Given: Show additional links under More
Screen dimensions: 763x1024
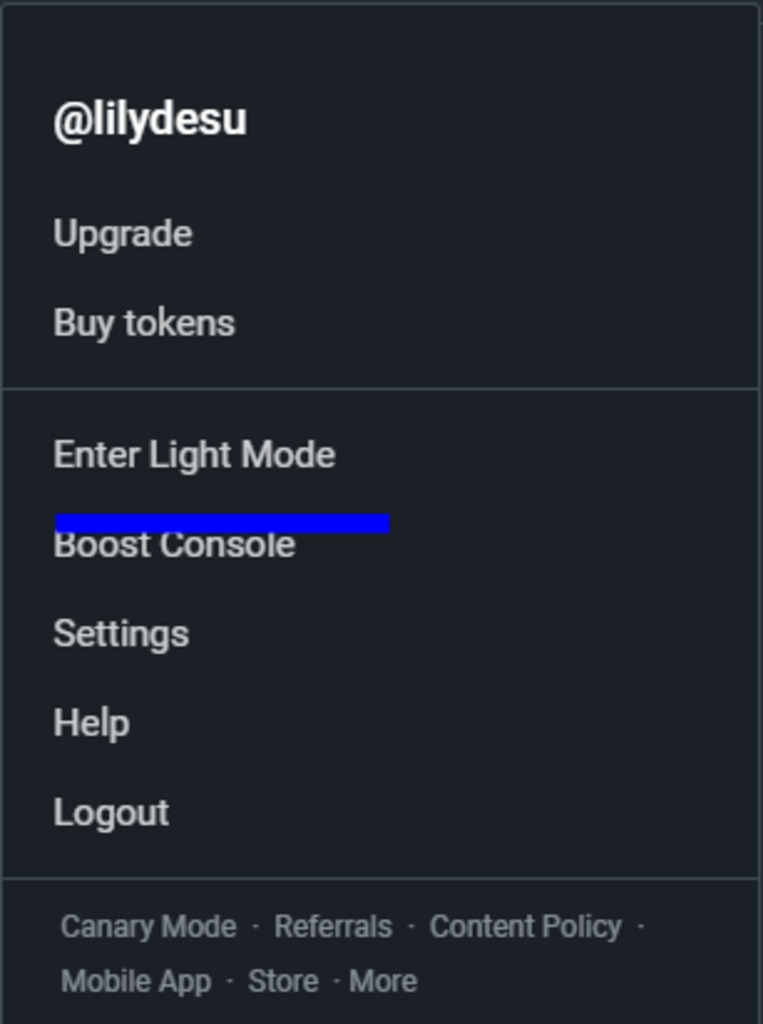Looking at the screenshot, I should [383, 981].
